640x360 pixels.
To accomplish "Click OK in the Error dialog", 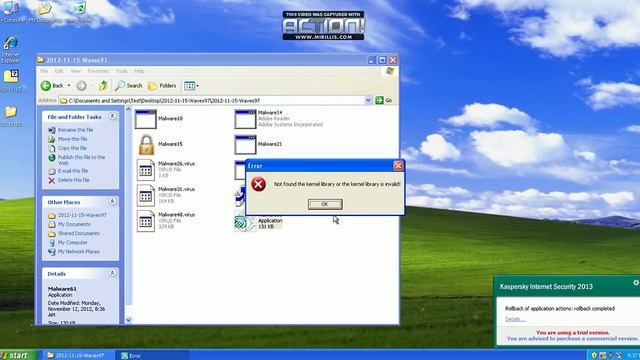I will click(x=325, y=204).
